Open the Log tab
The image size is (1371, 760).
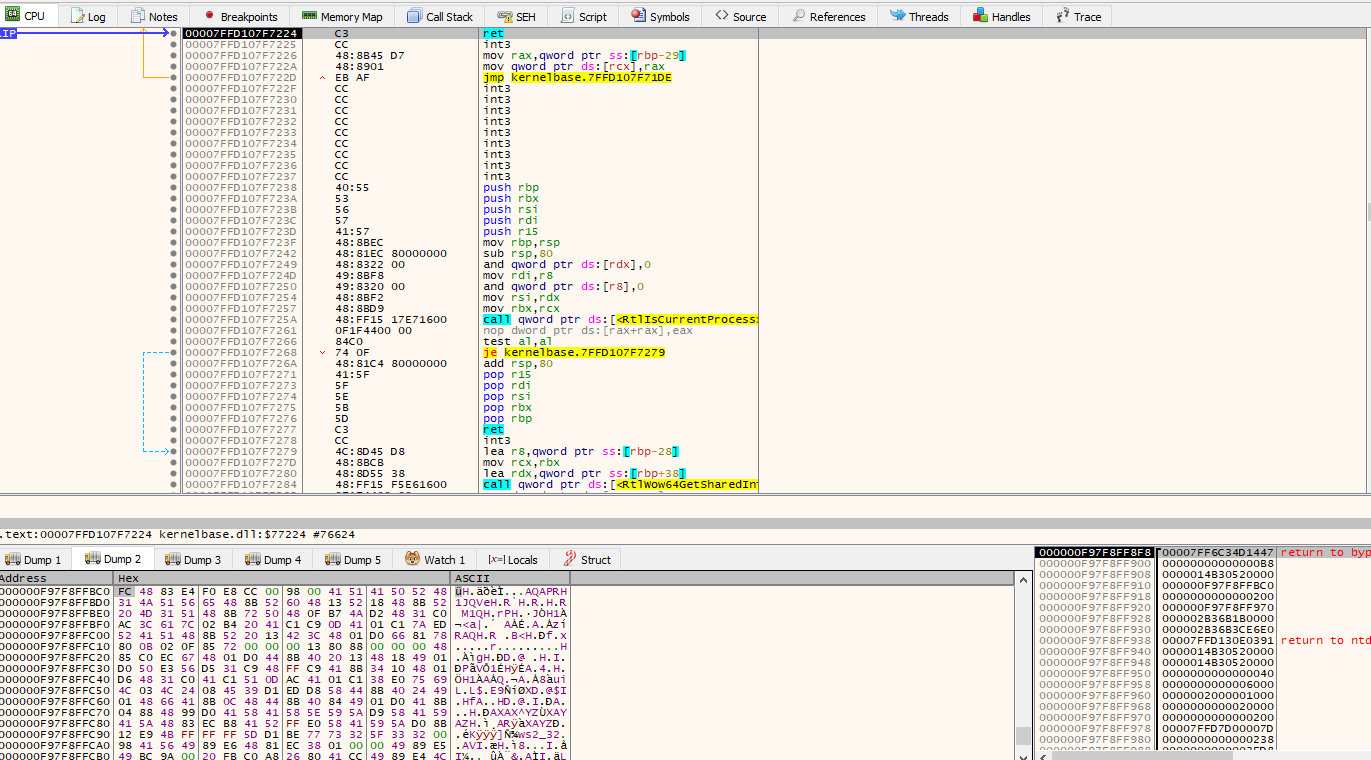(x=88, y=16)
